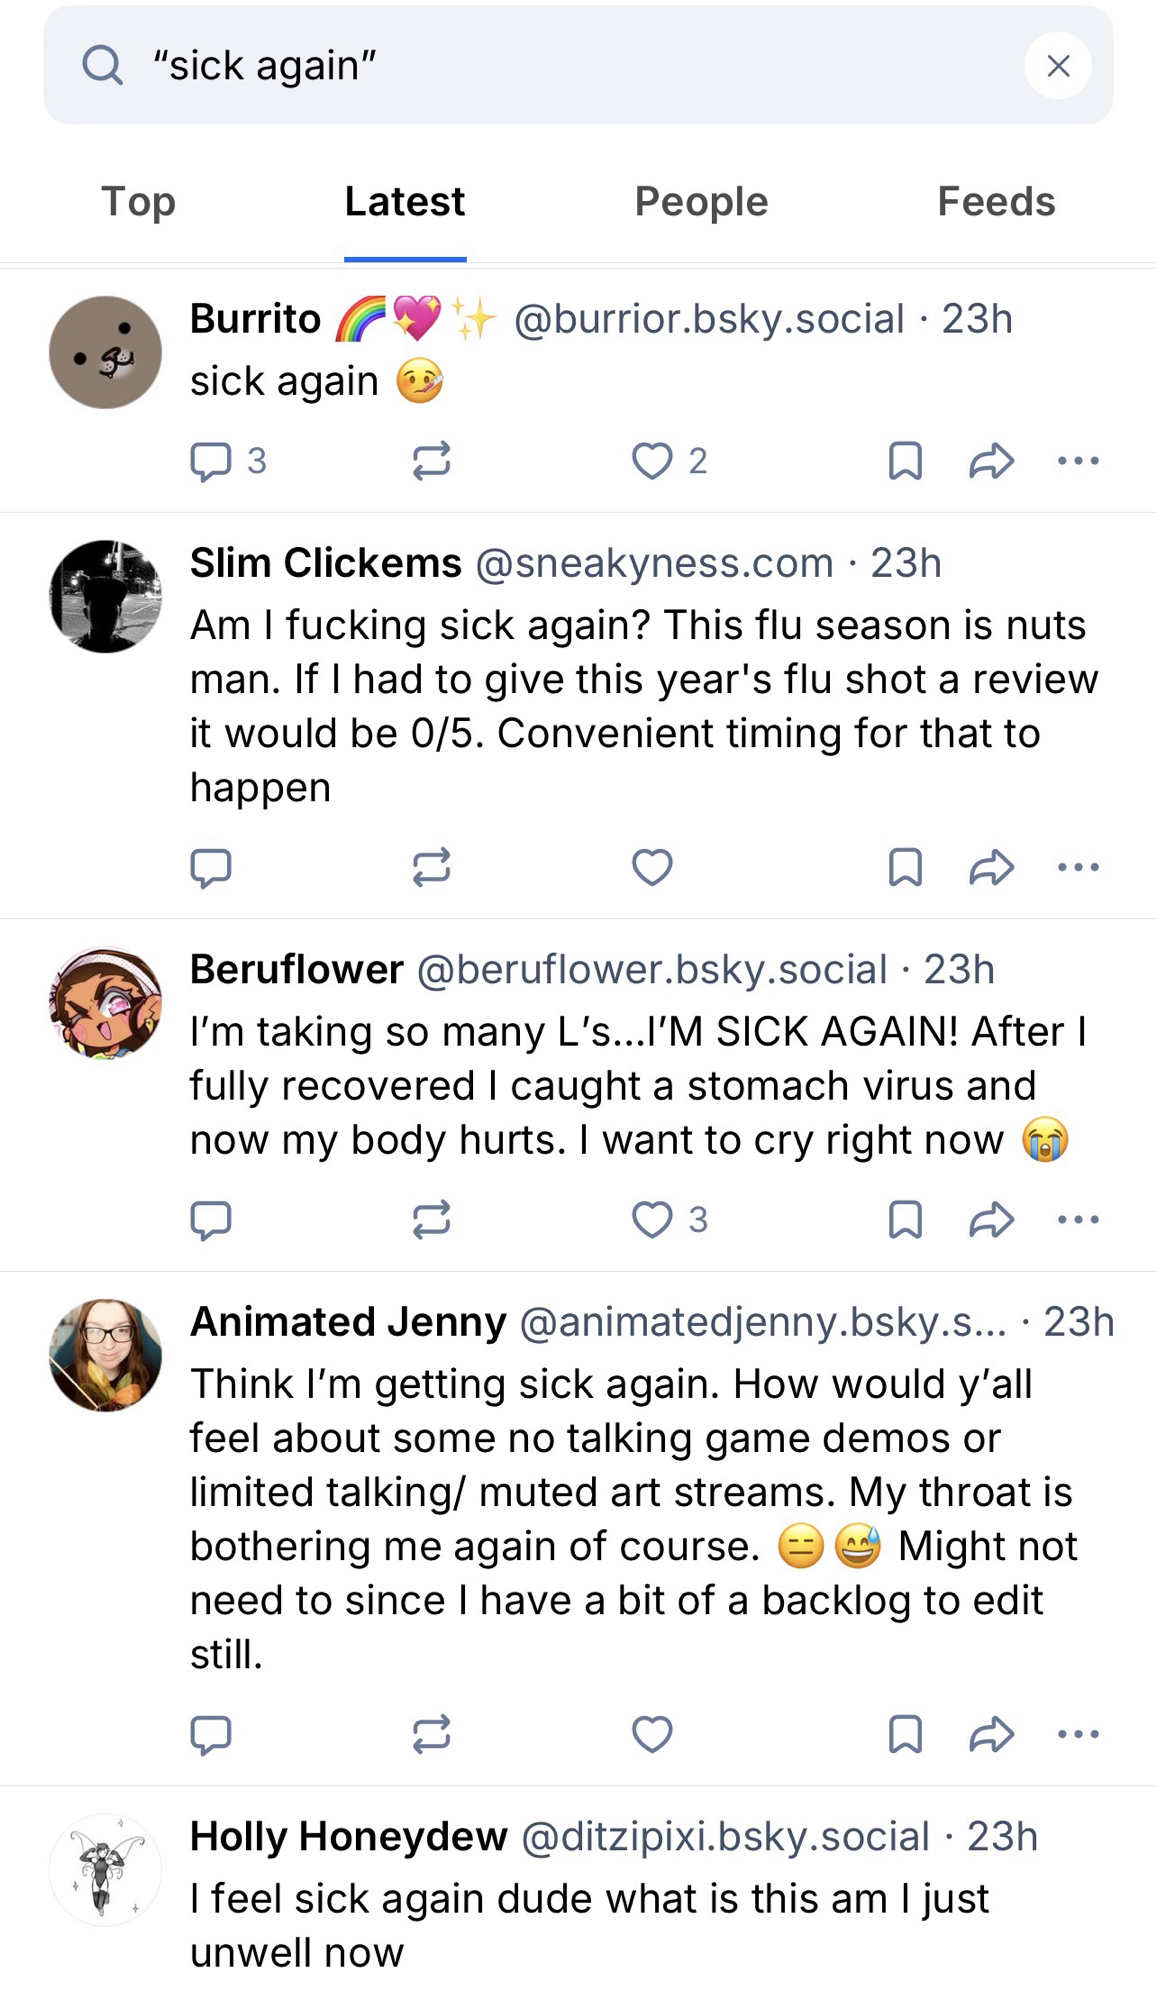Reply to Animated Jenny's post
This screenshot has height=2000, width=1157.
[x=210, y=1734]
